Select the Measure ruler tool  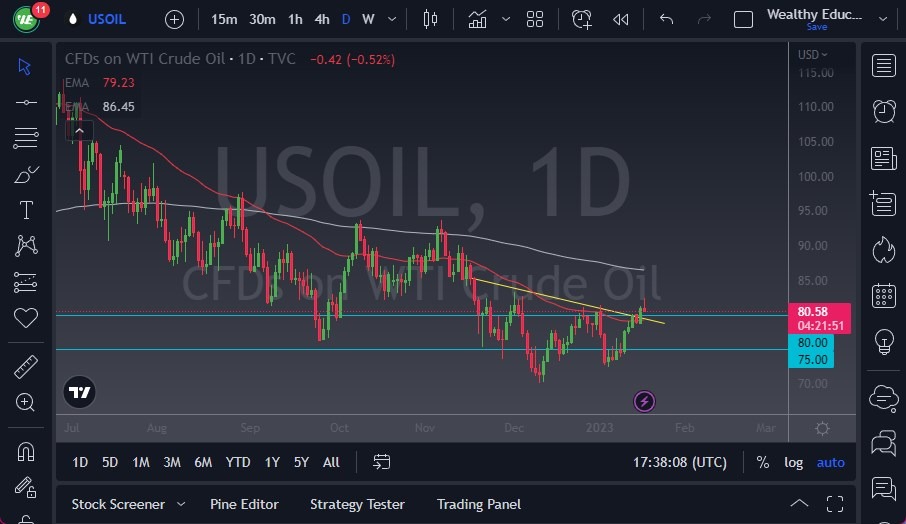26,367
